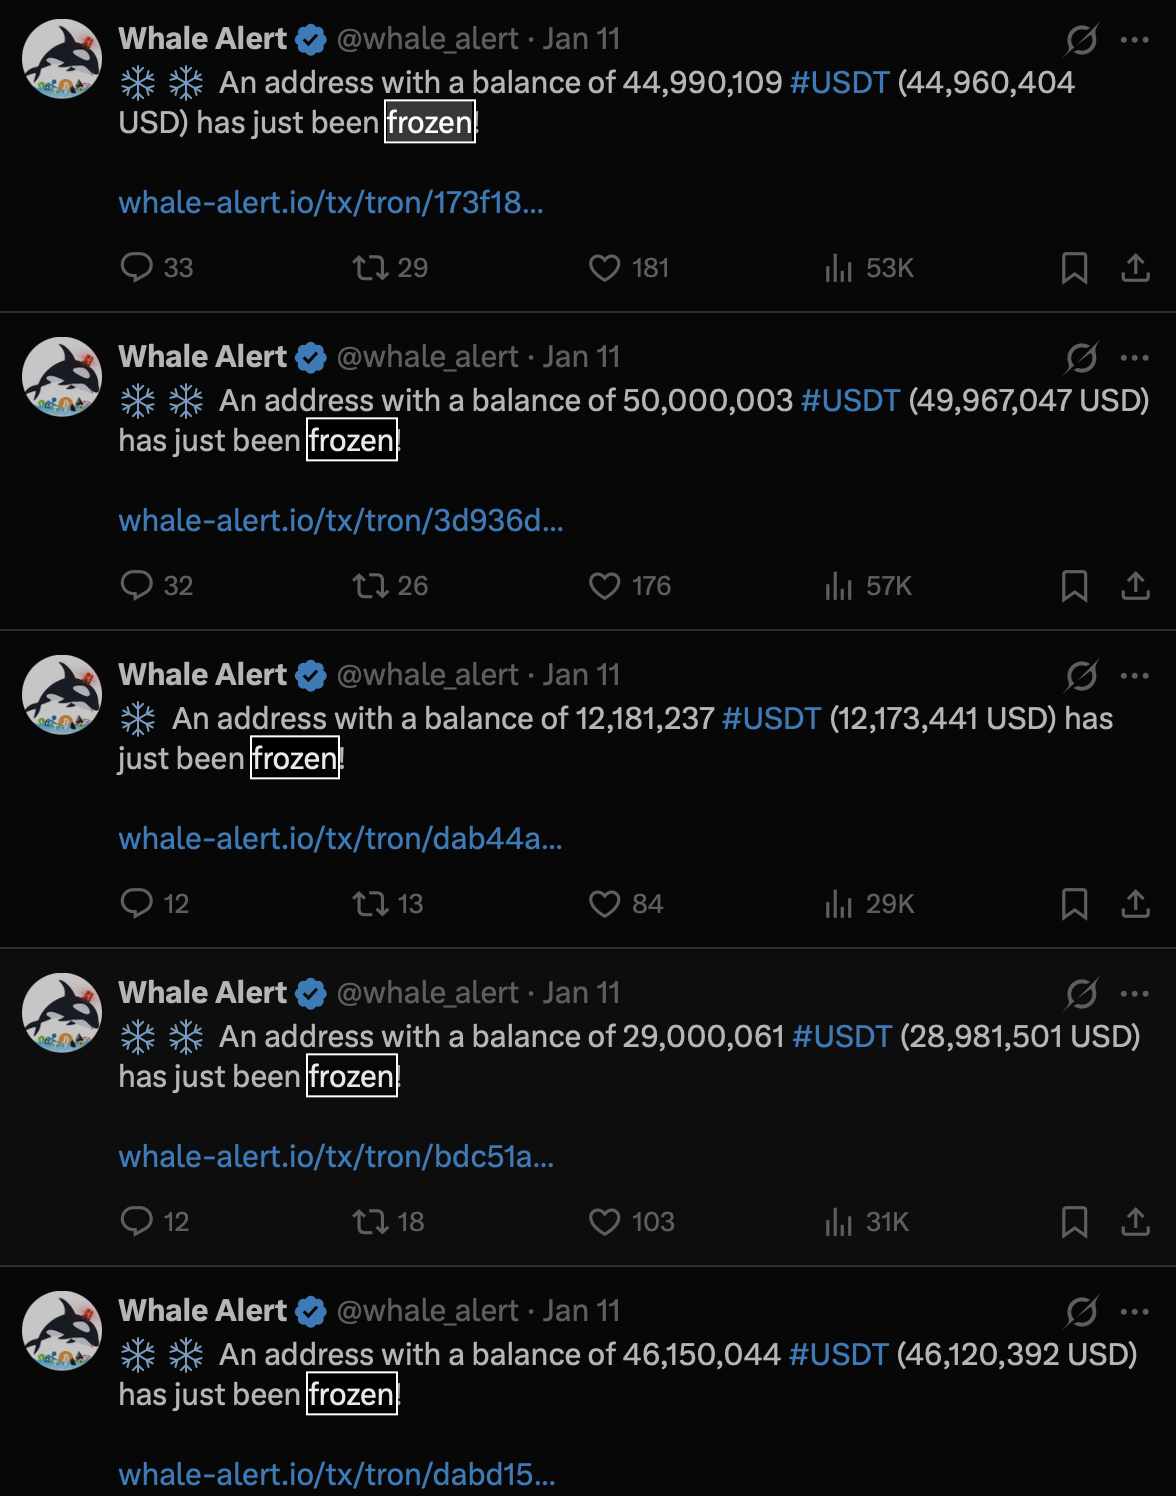Repost the 12,181,237 USDT frozen tweet
This screenshot has height=1496, width=1176.
[x=370, y=903]
